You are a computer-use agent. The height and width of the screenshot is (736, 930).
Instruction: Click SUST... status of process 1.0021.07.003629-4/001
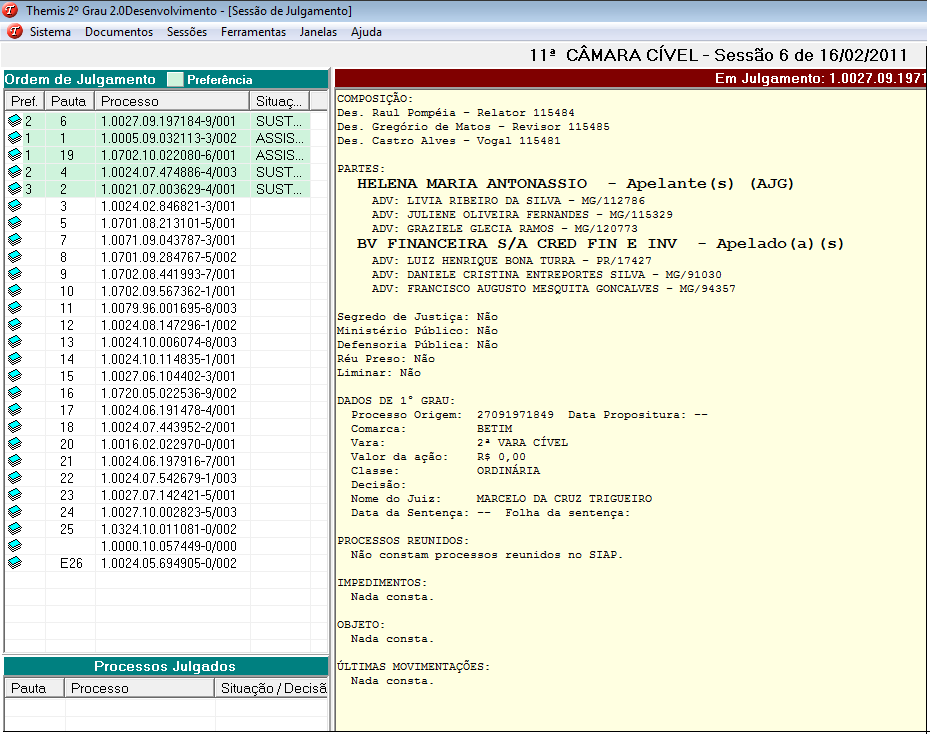tap(279, 189)
